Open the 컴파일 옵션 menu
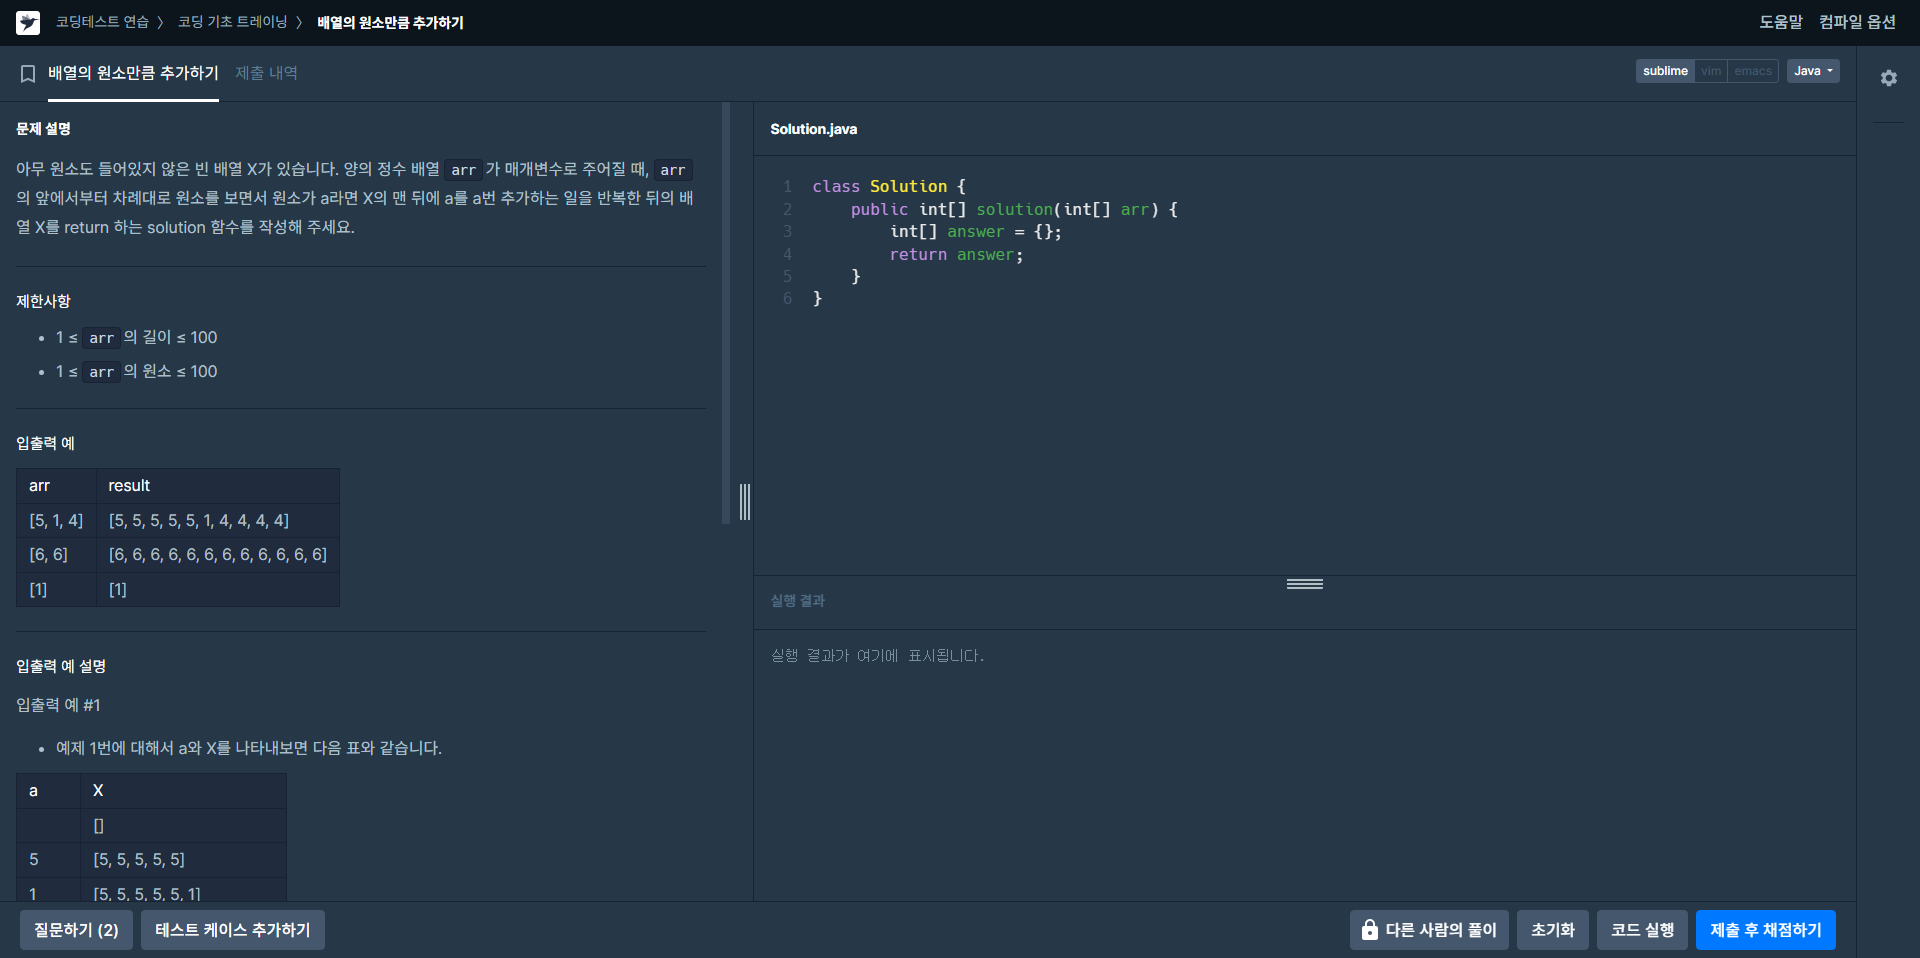1920x958 pixels. coord(1857,22)
